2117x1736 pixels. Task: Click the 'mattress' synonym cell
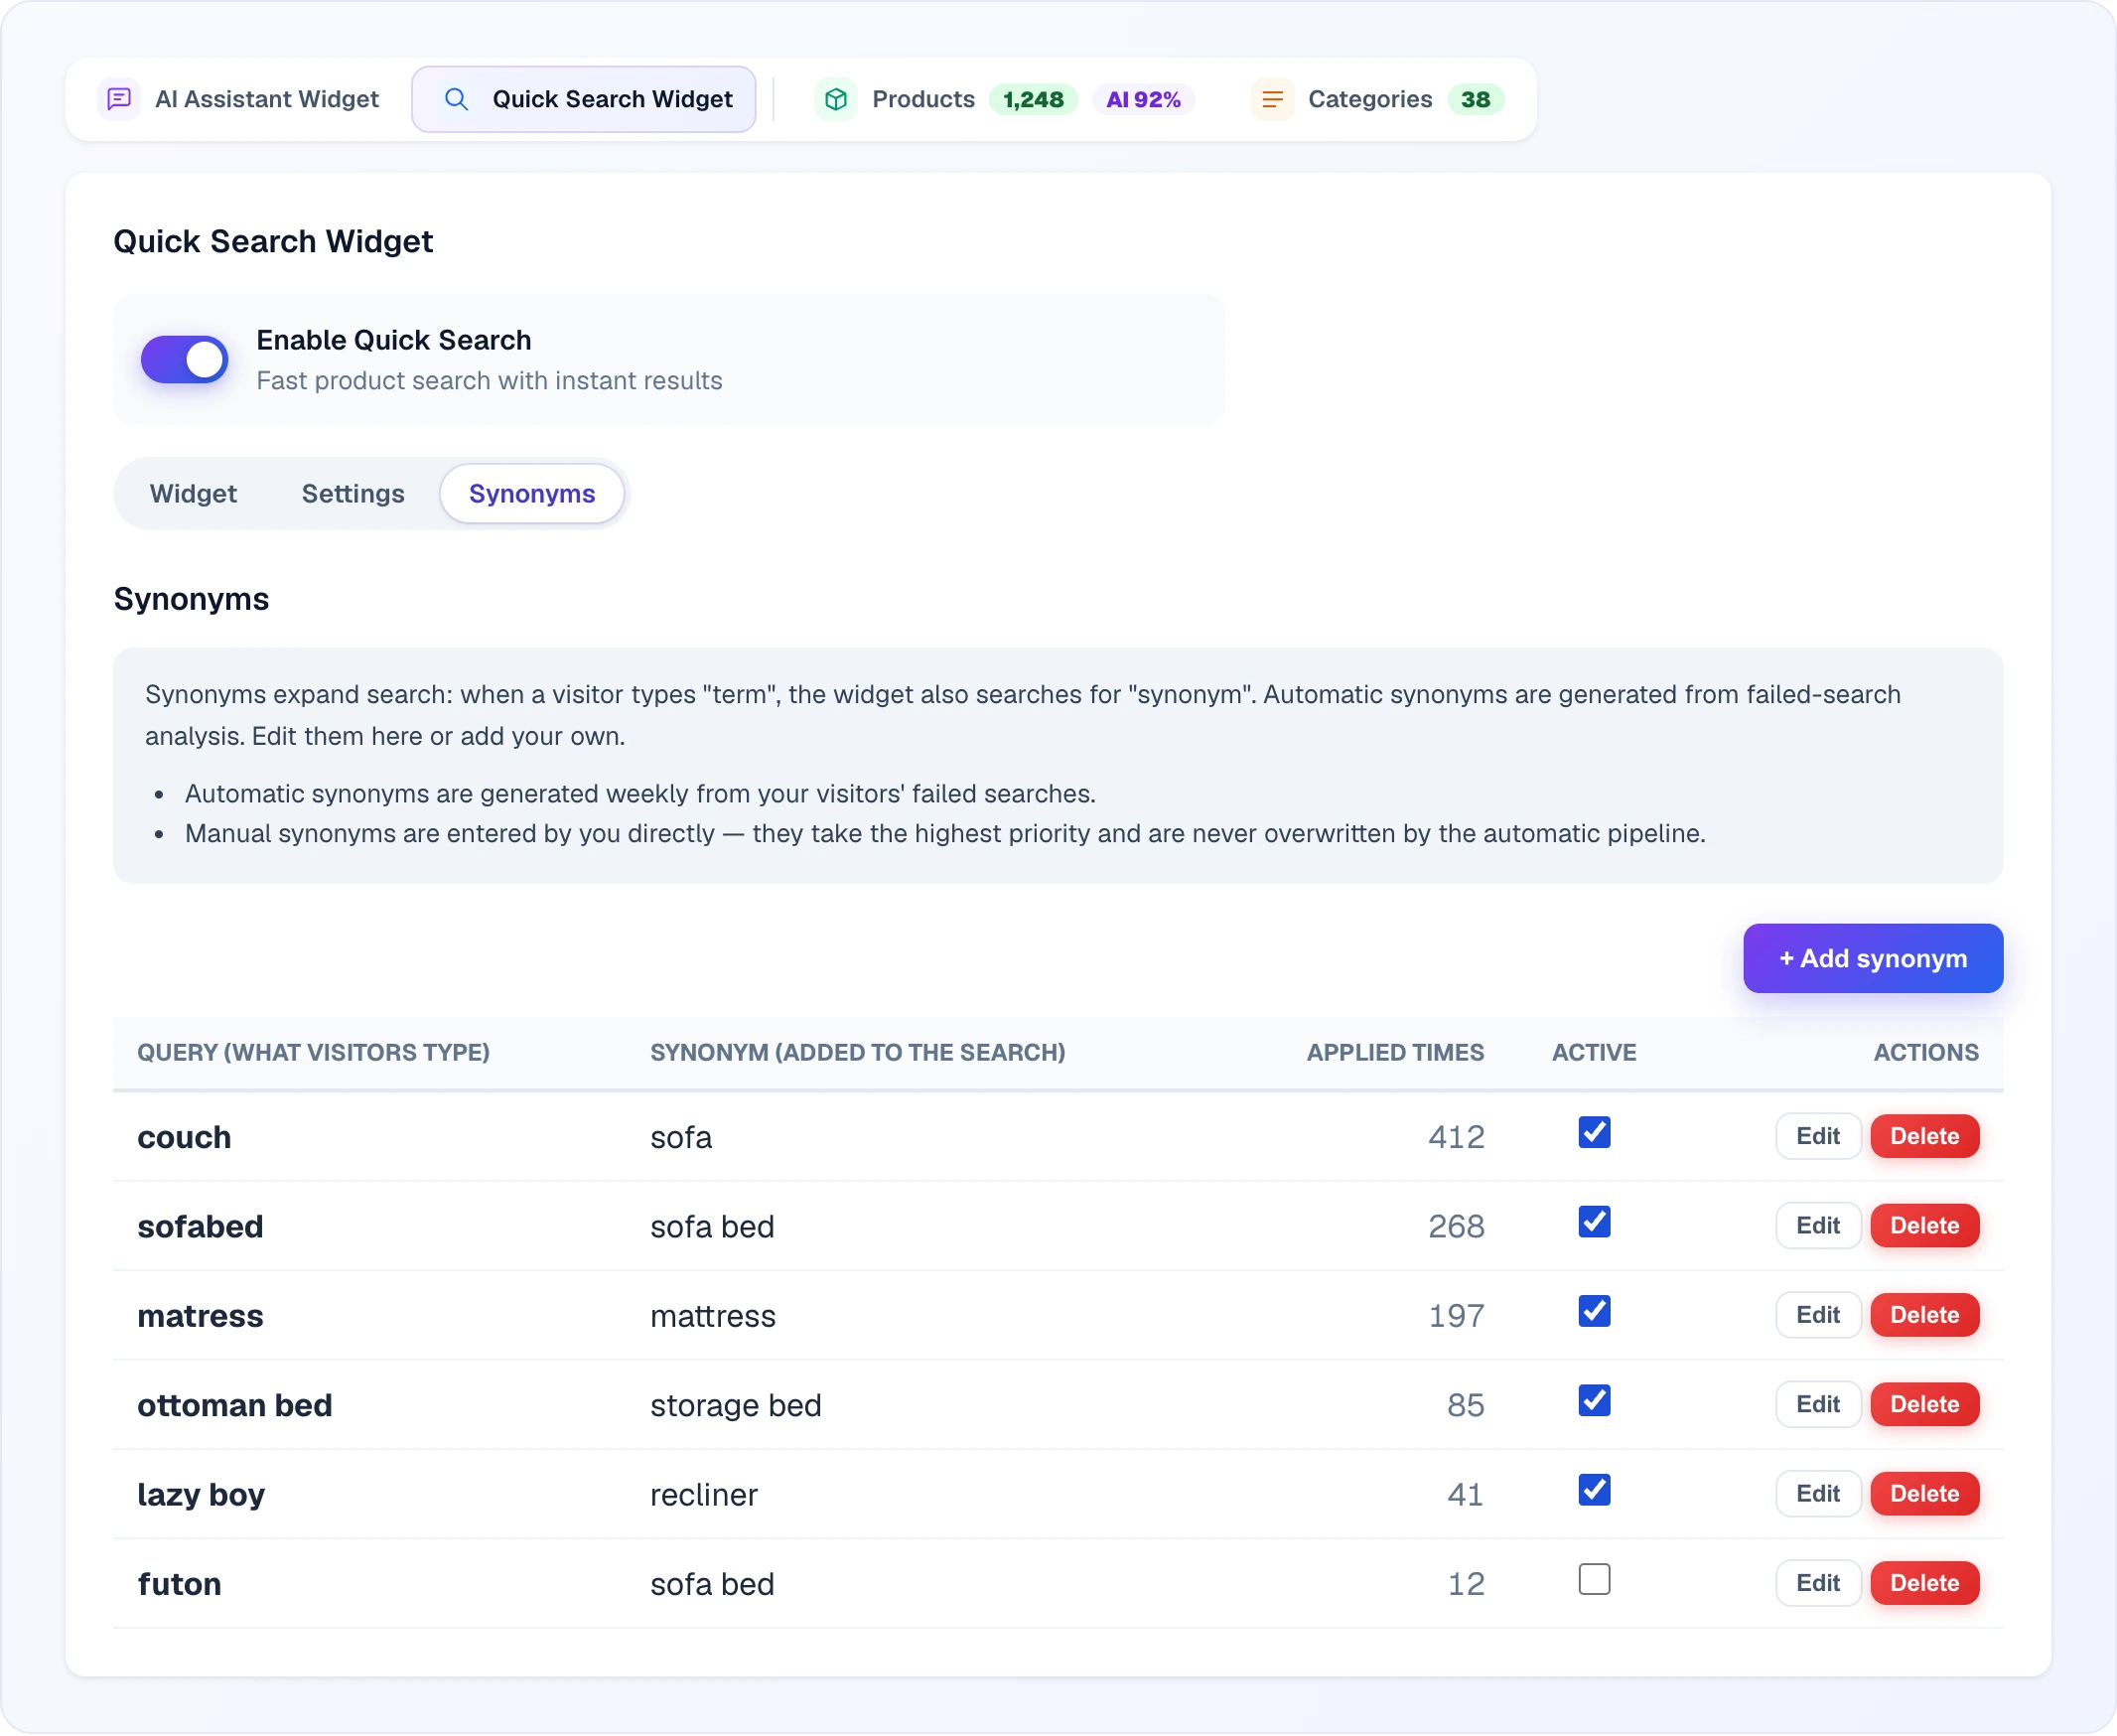712,1317
